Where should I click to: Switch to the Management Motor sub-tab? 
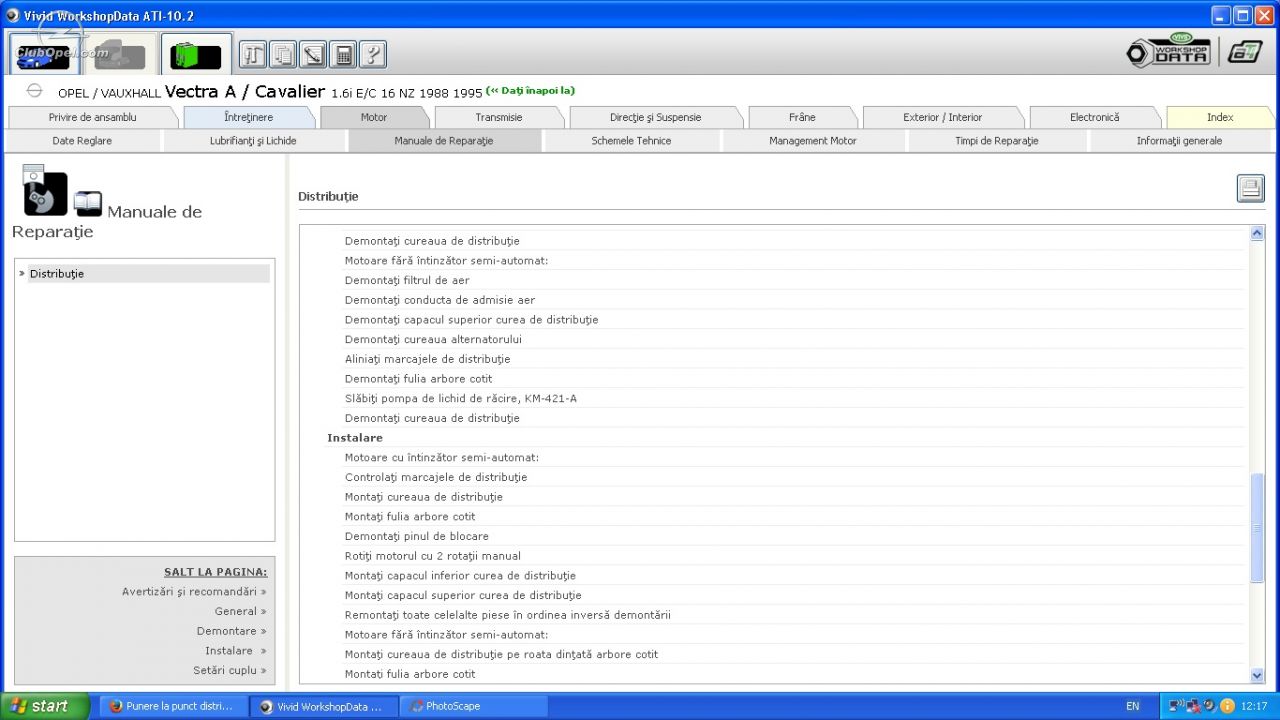click(x=813, y=141)
